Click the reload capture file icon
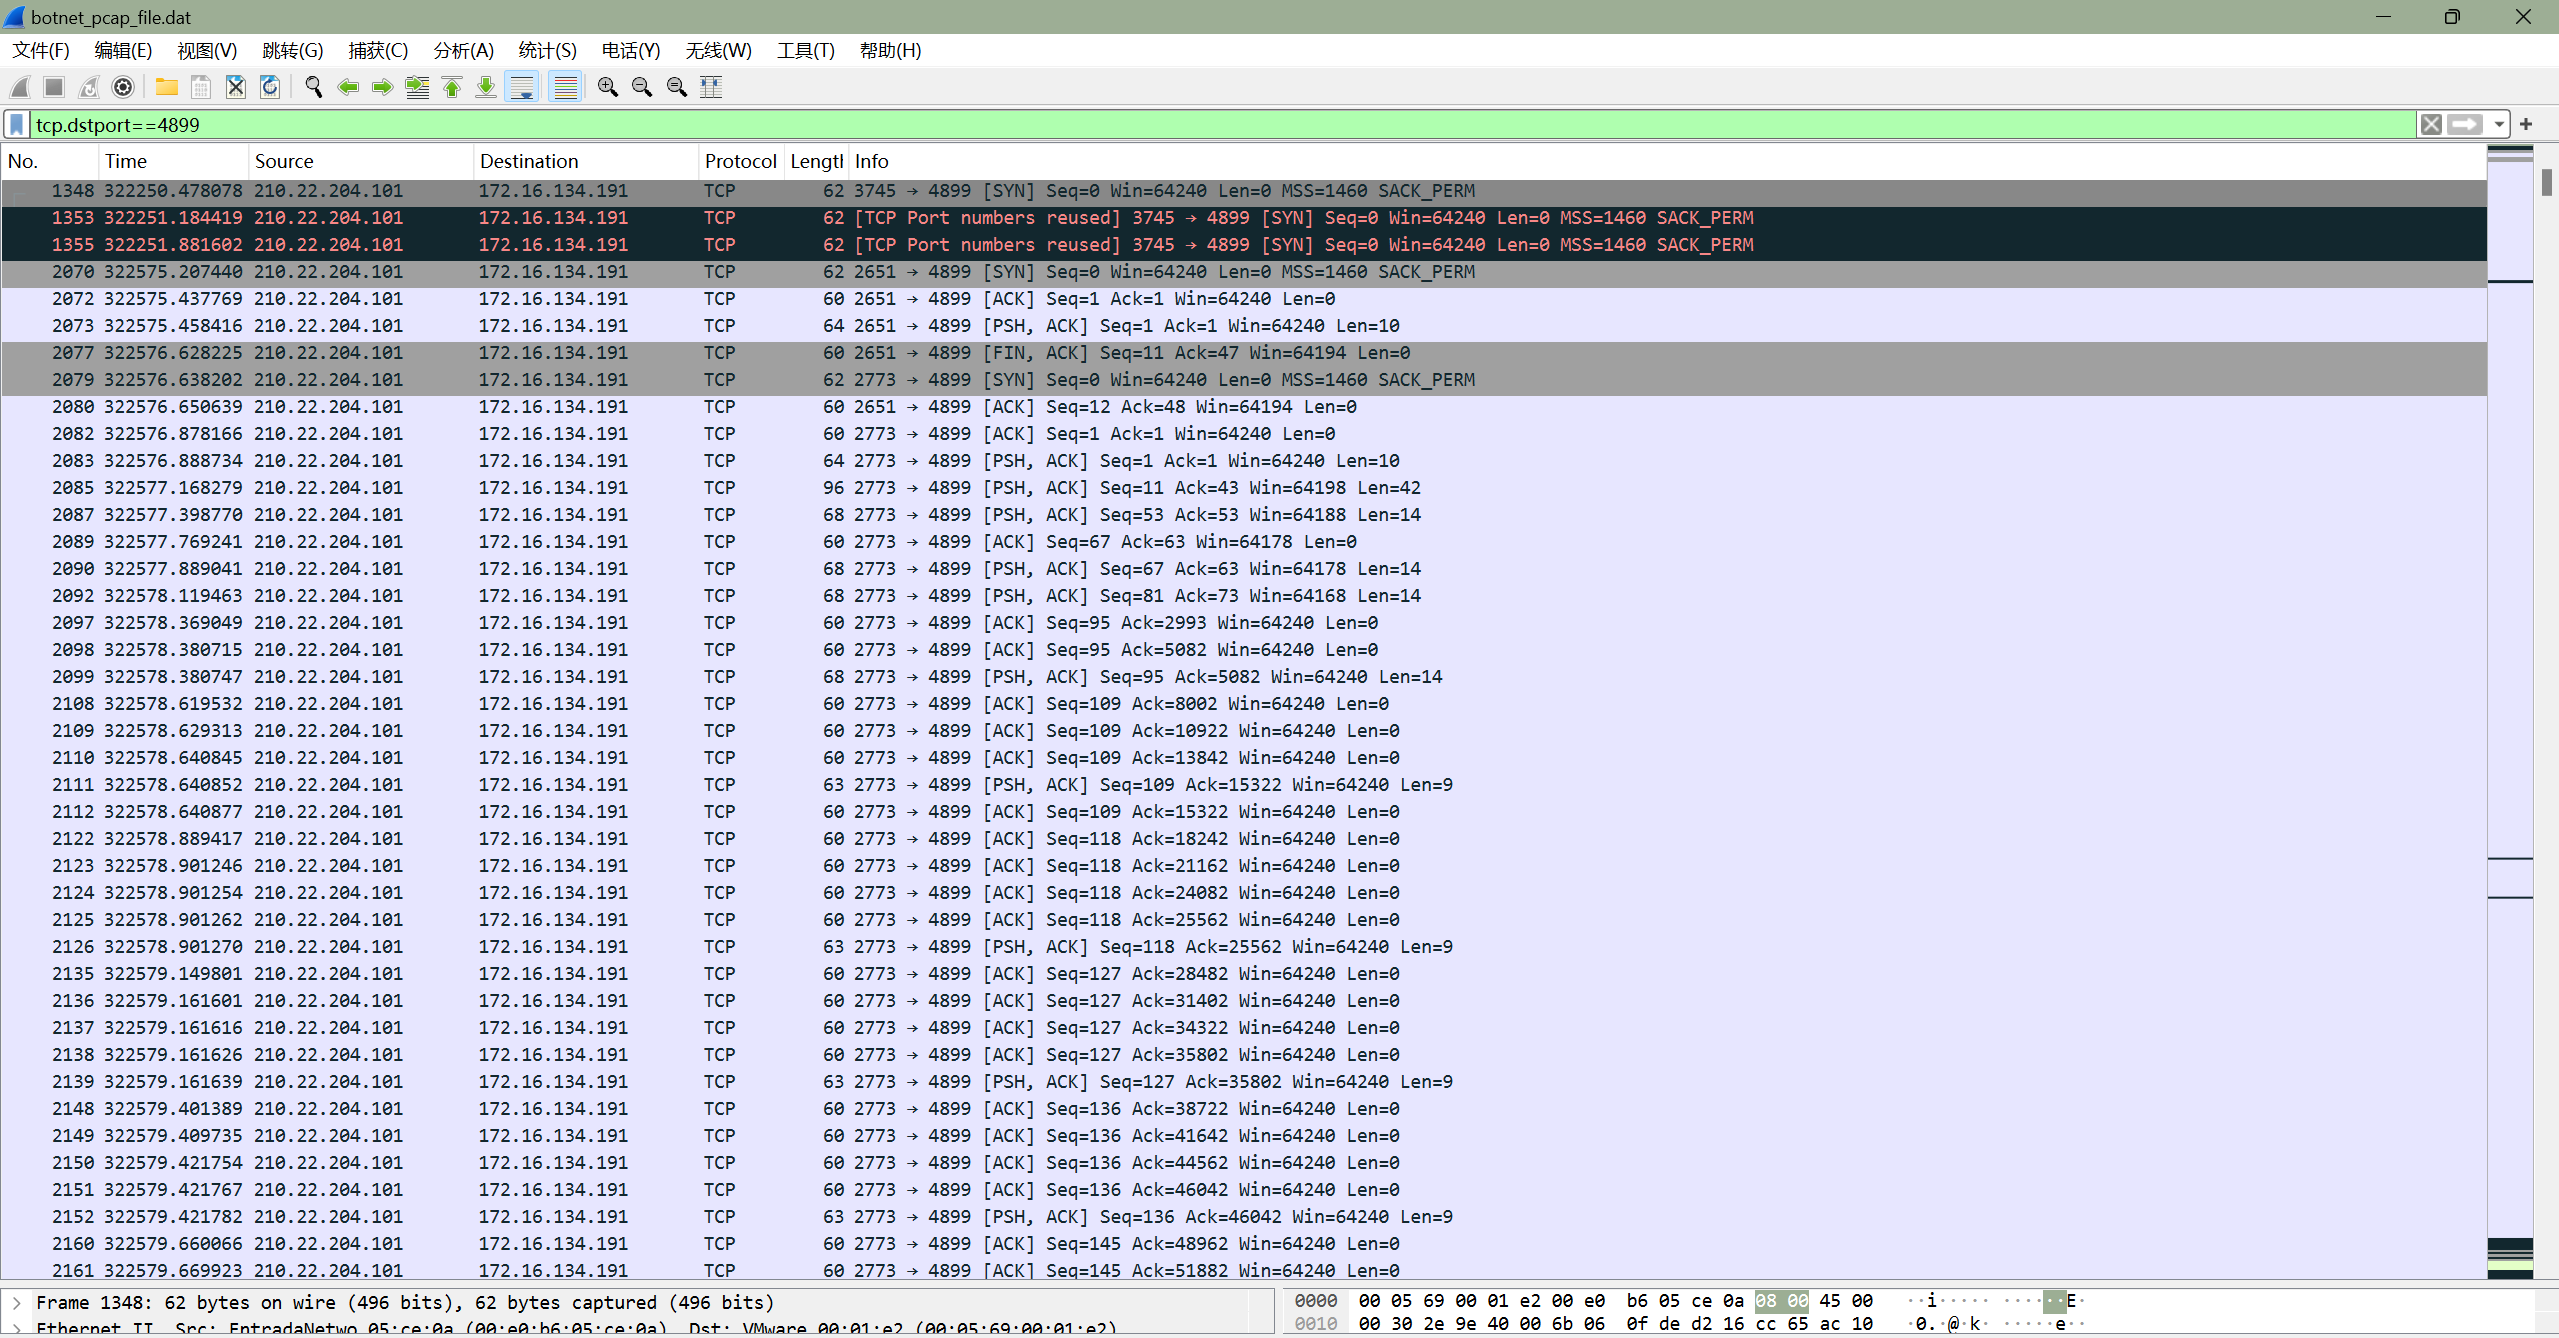This screenshot has height=1338, width=2559. [270, 87]
